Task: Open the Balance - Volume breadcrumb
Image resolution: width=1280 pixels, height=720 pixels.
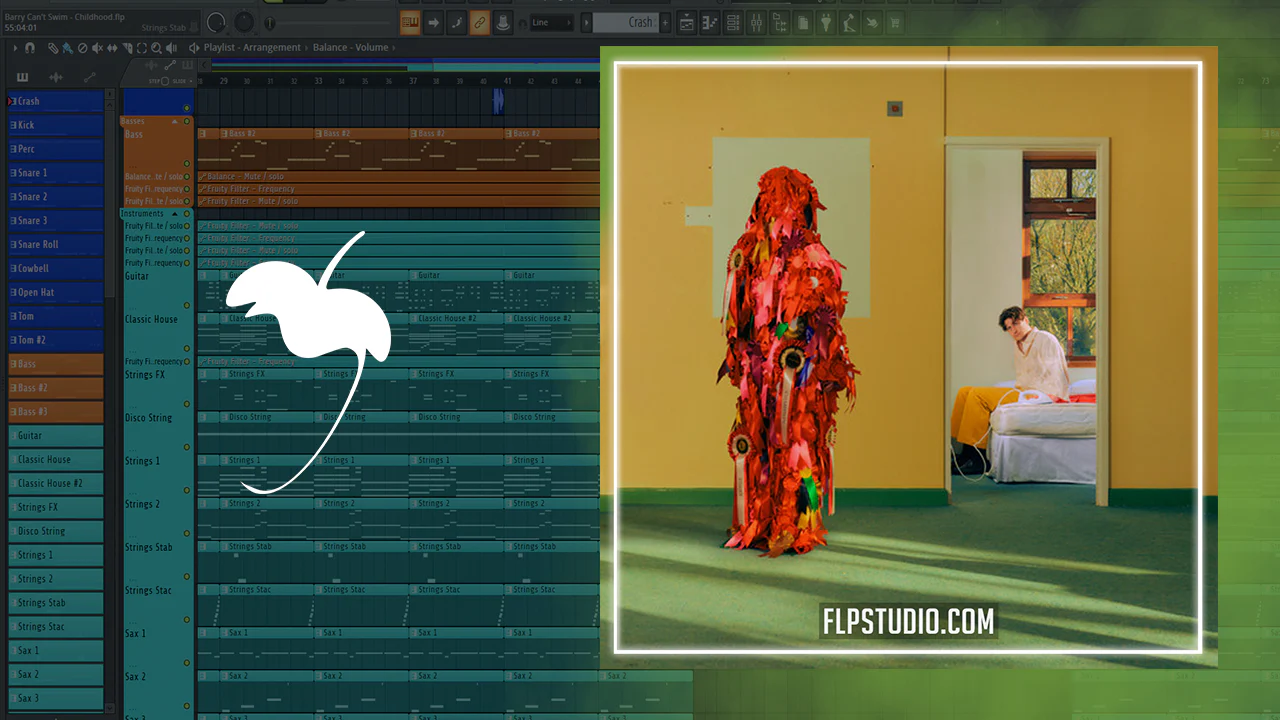Action: click(350, 47)
